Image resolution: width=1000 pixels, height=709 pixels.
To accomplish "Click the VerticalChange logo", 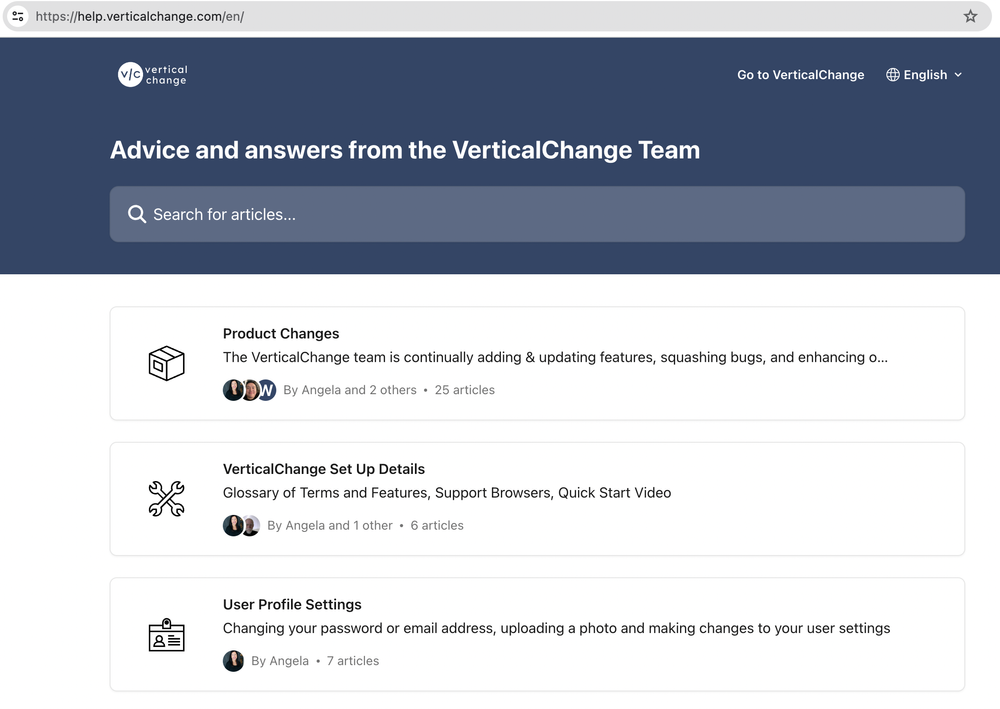I will pos(153,75).
